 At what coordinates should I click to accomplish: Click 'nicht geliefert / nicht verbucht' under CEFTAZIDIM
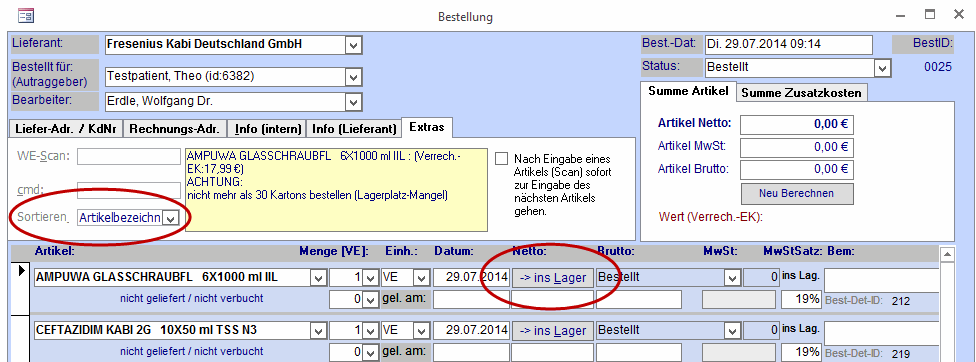(x=192, y=351)
